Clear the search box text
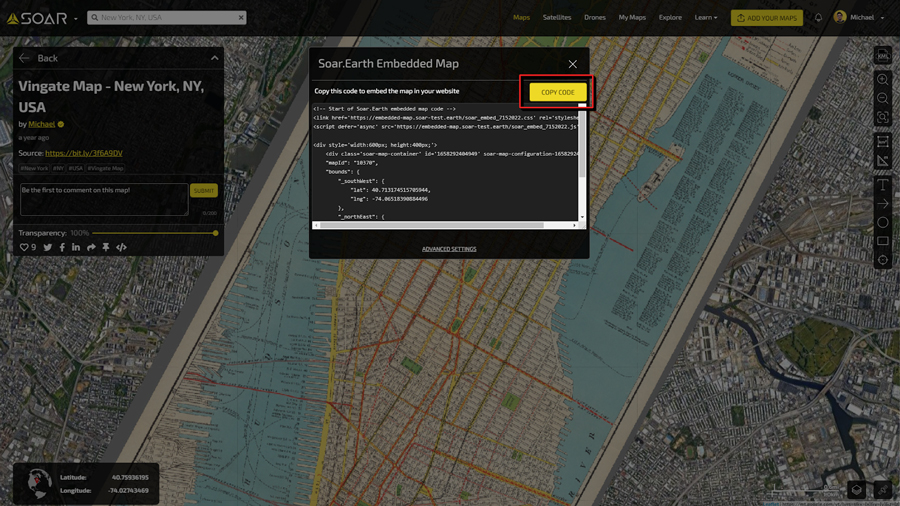Screen dimensions: 900x506 (241, 18)
